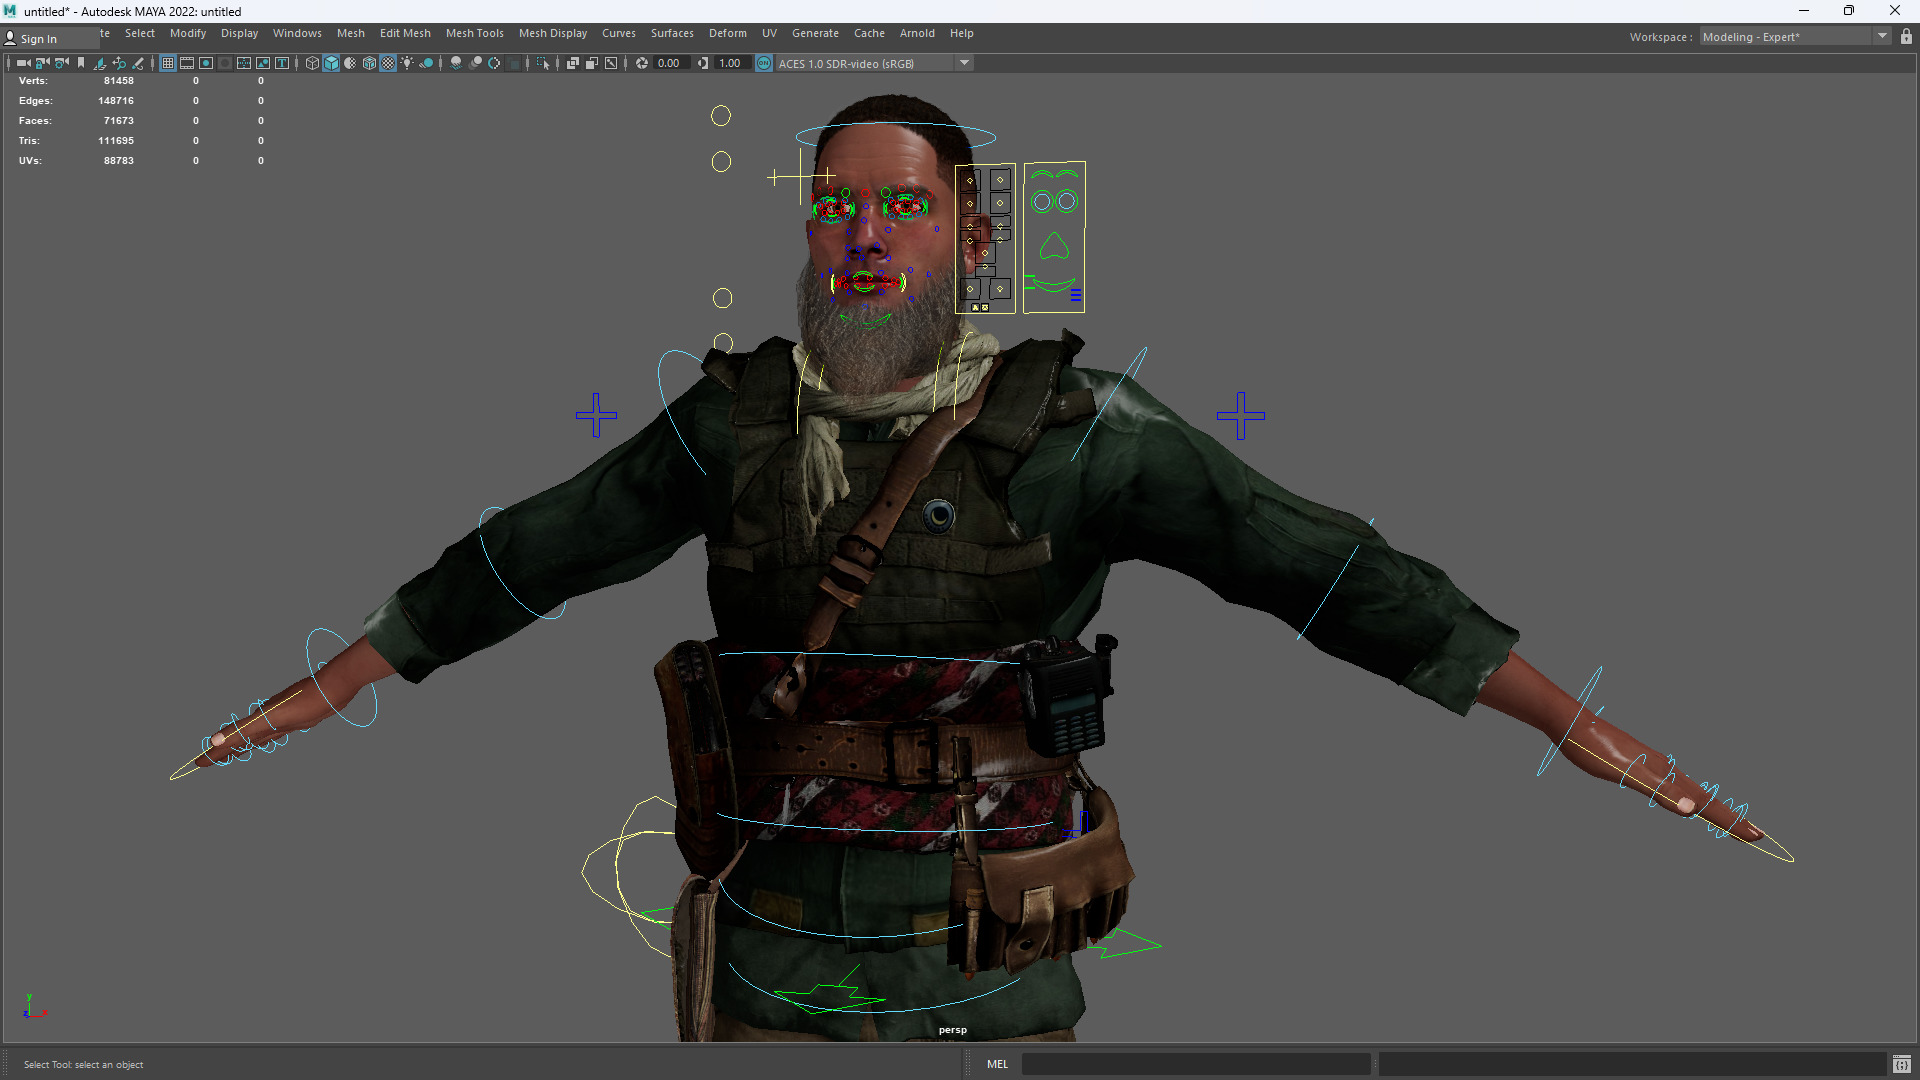
Task: Click the MEL command line input
Action: [1195, 1064]
